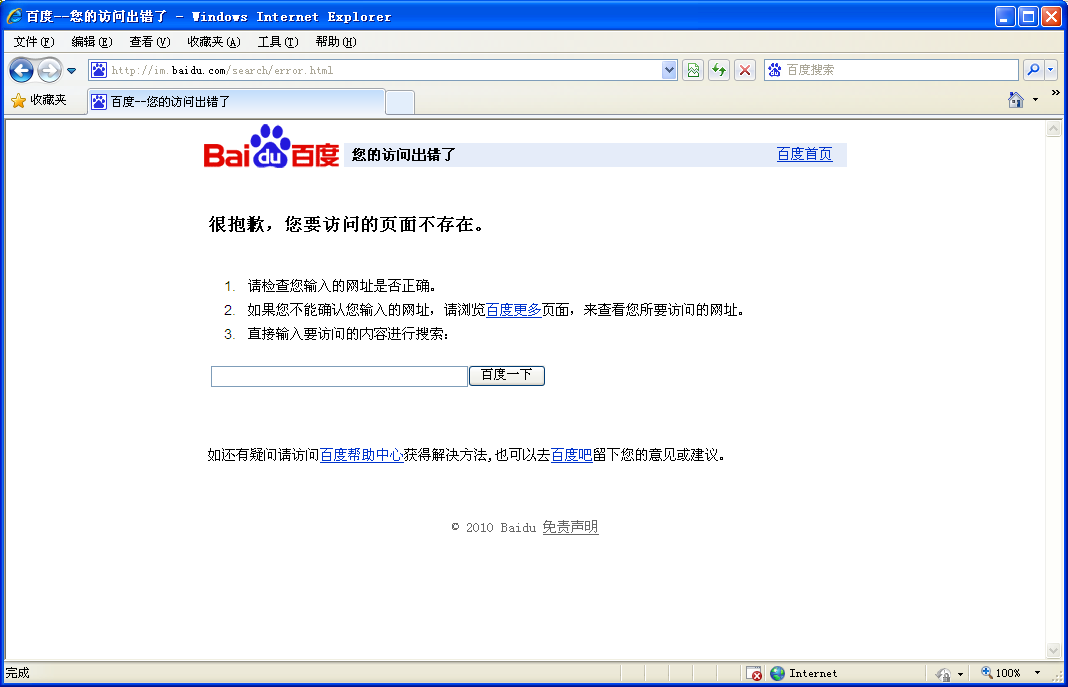Click the magnifier search button

(1033, 69)
